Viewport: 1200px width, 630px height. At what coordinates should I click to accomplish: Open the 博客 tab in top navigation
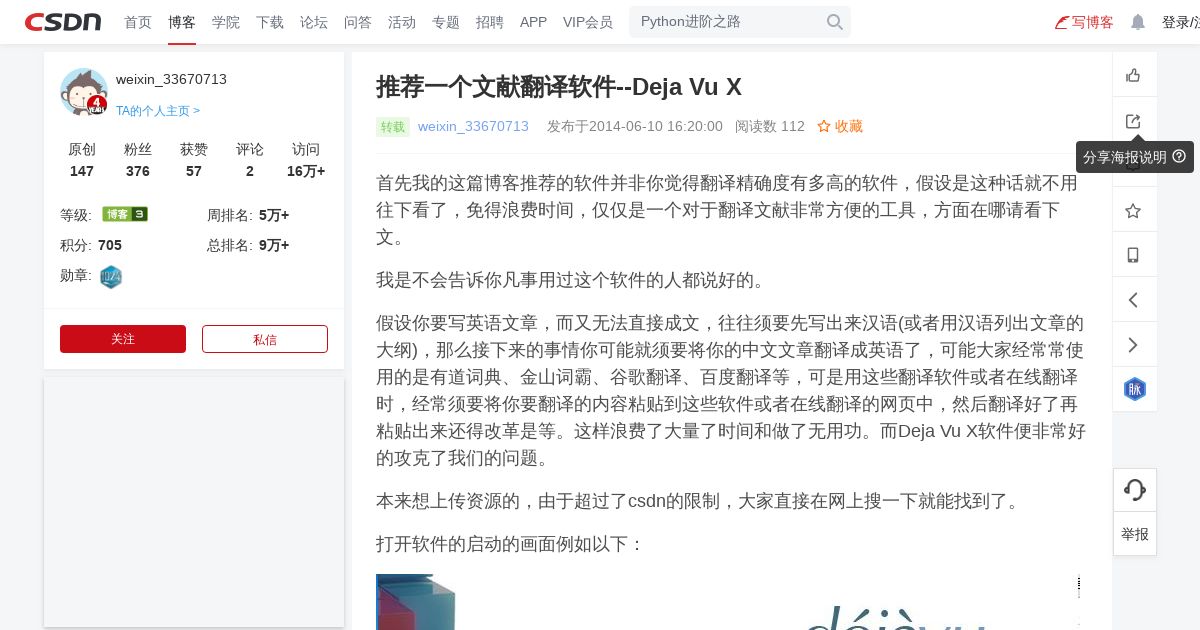(182, 22)
